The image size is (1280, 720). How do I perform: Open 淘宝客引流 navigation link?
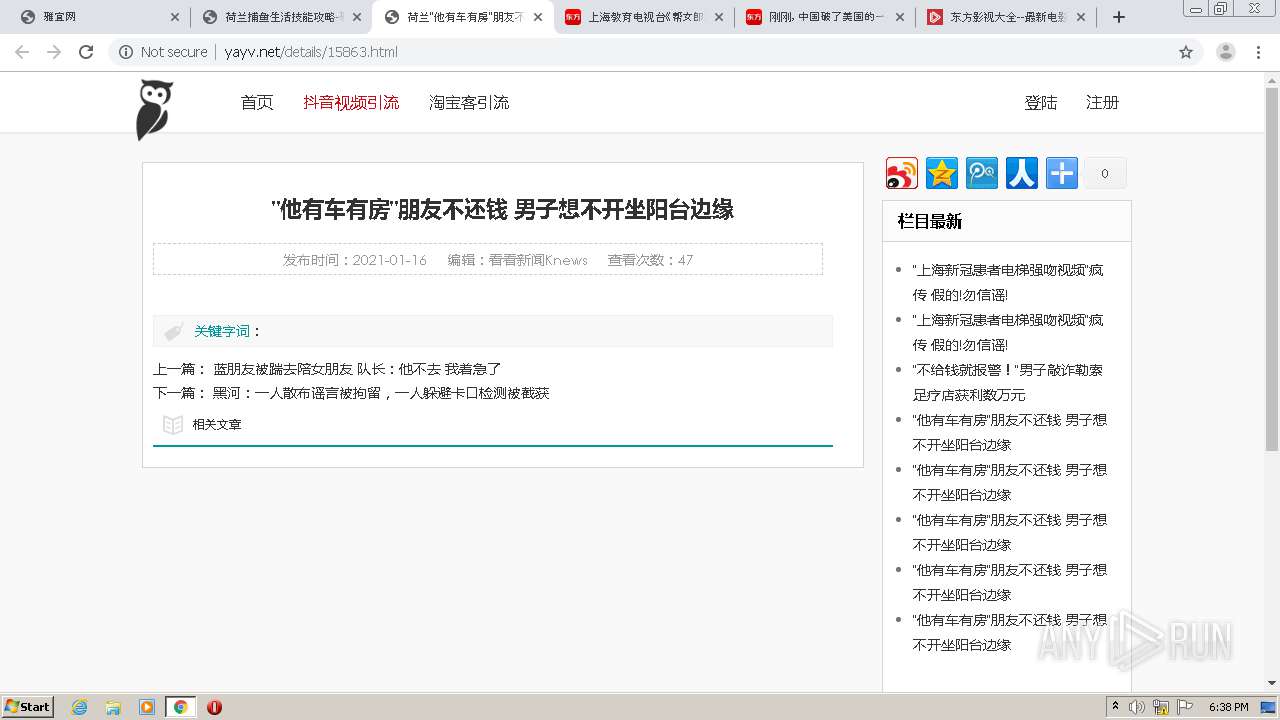point(469,102)
